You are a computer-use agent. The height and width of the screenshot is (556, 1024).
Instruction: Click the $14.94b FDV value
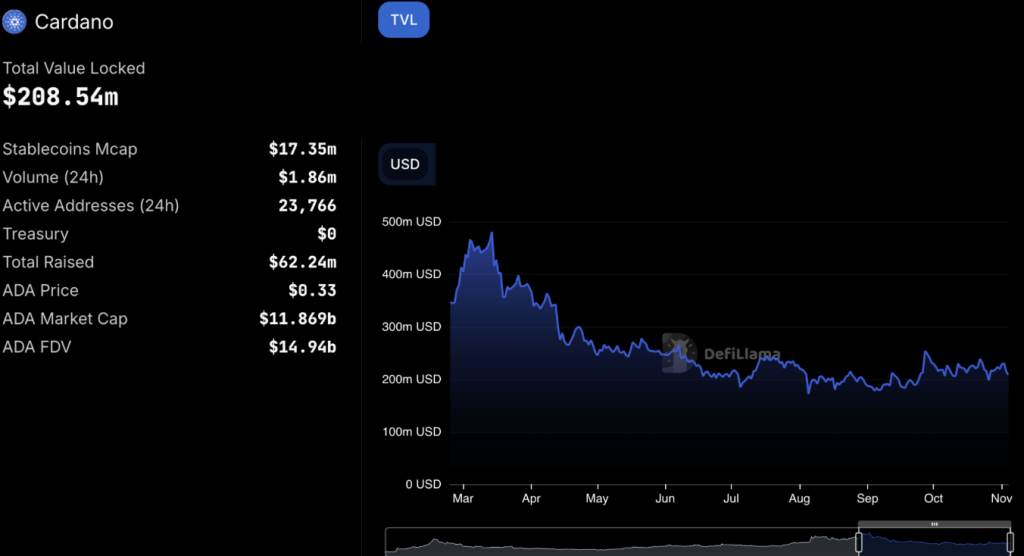[x=302, y=347]
